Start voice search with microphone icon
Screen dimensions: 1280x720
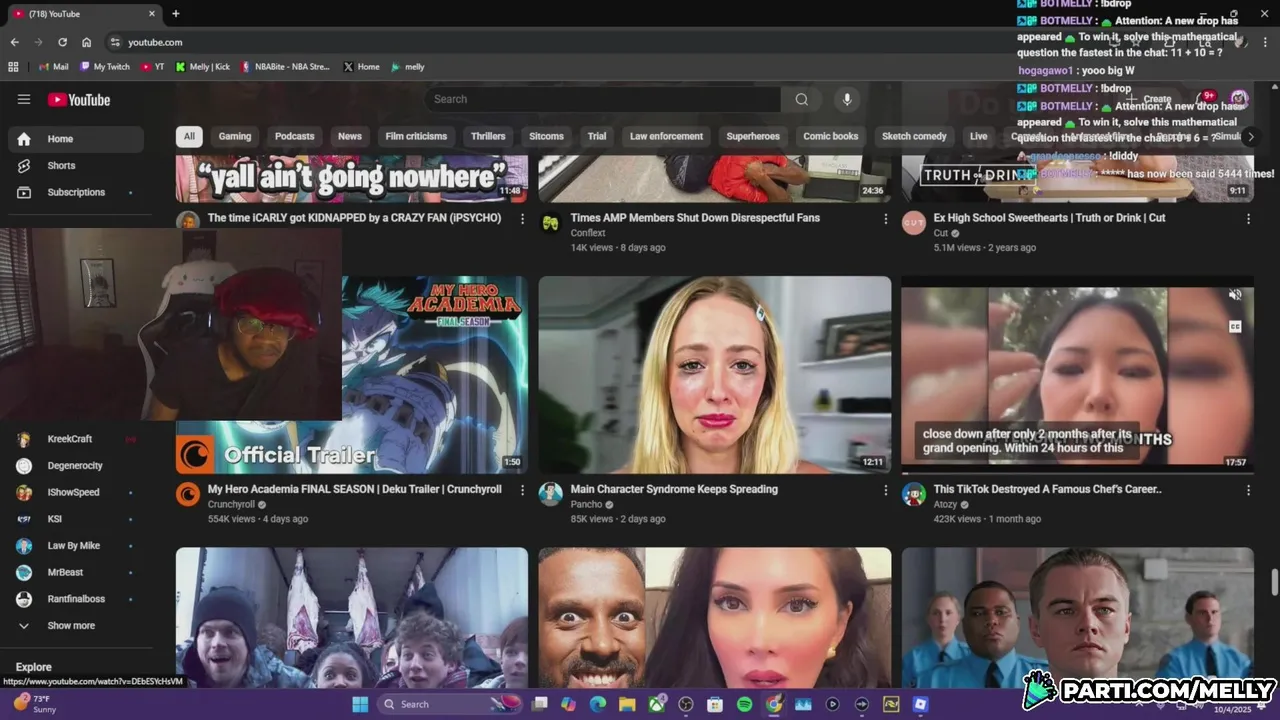tap(847, 99)
